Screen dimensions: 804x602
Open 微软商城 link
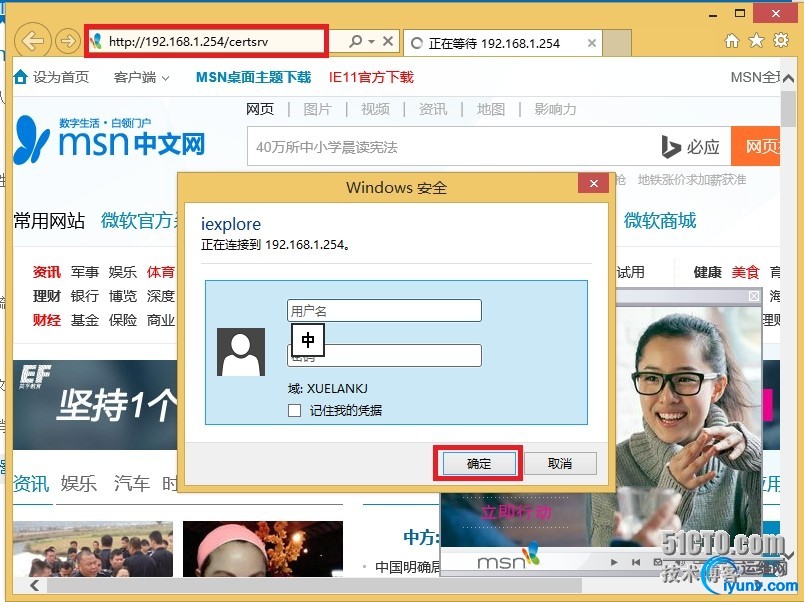coord(659,221)
